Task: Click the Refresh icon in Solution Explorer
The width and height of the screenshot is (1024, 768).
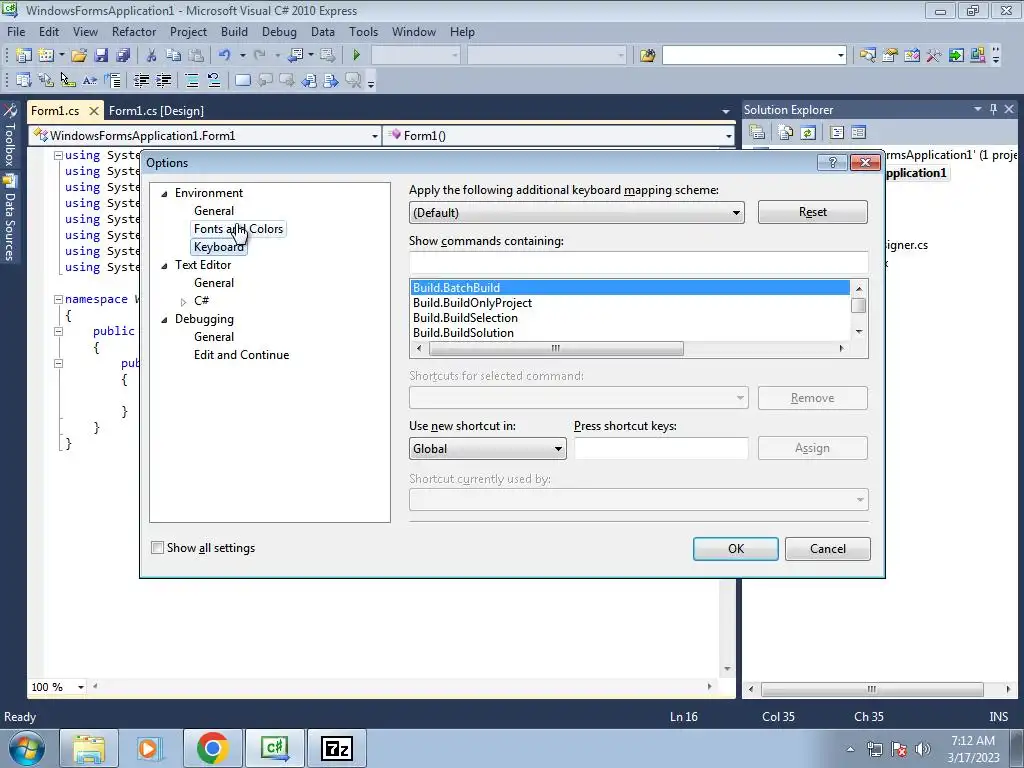Action: tap(808, 133)
